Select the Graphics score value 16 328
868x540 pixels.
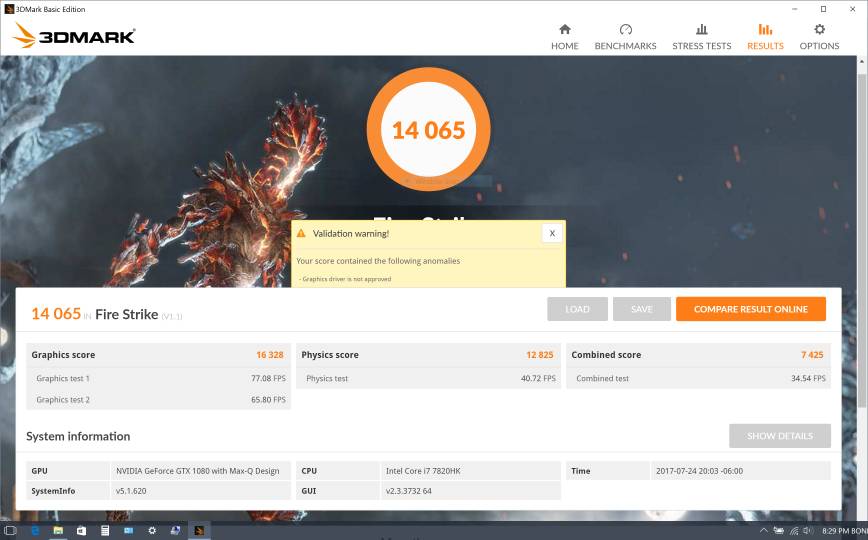click(270, 354)
